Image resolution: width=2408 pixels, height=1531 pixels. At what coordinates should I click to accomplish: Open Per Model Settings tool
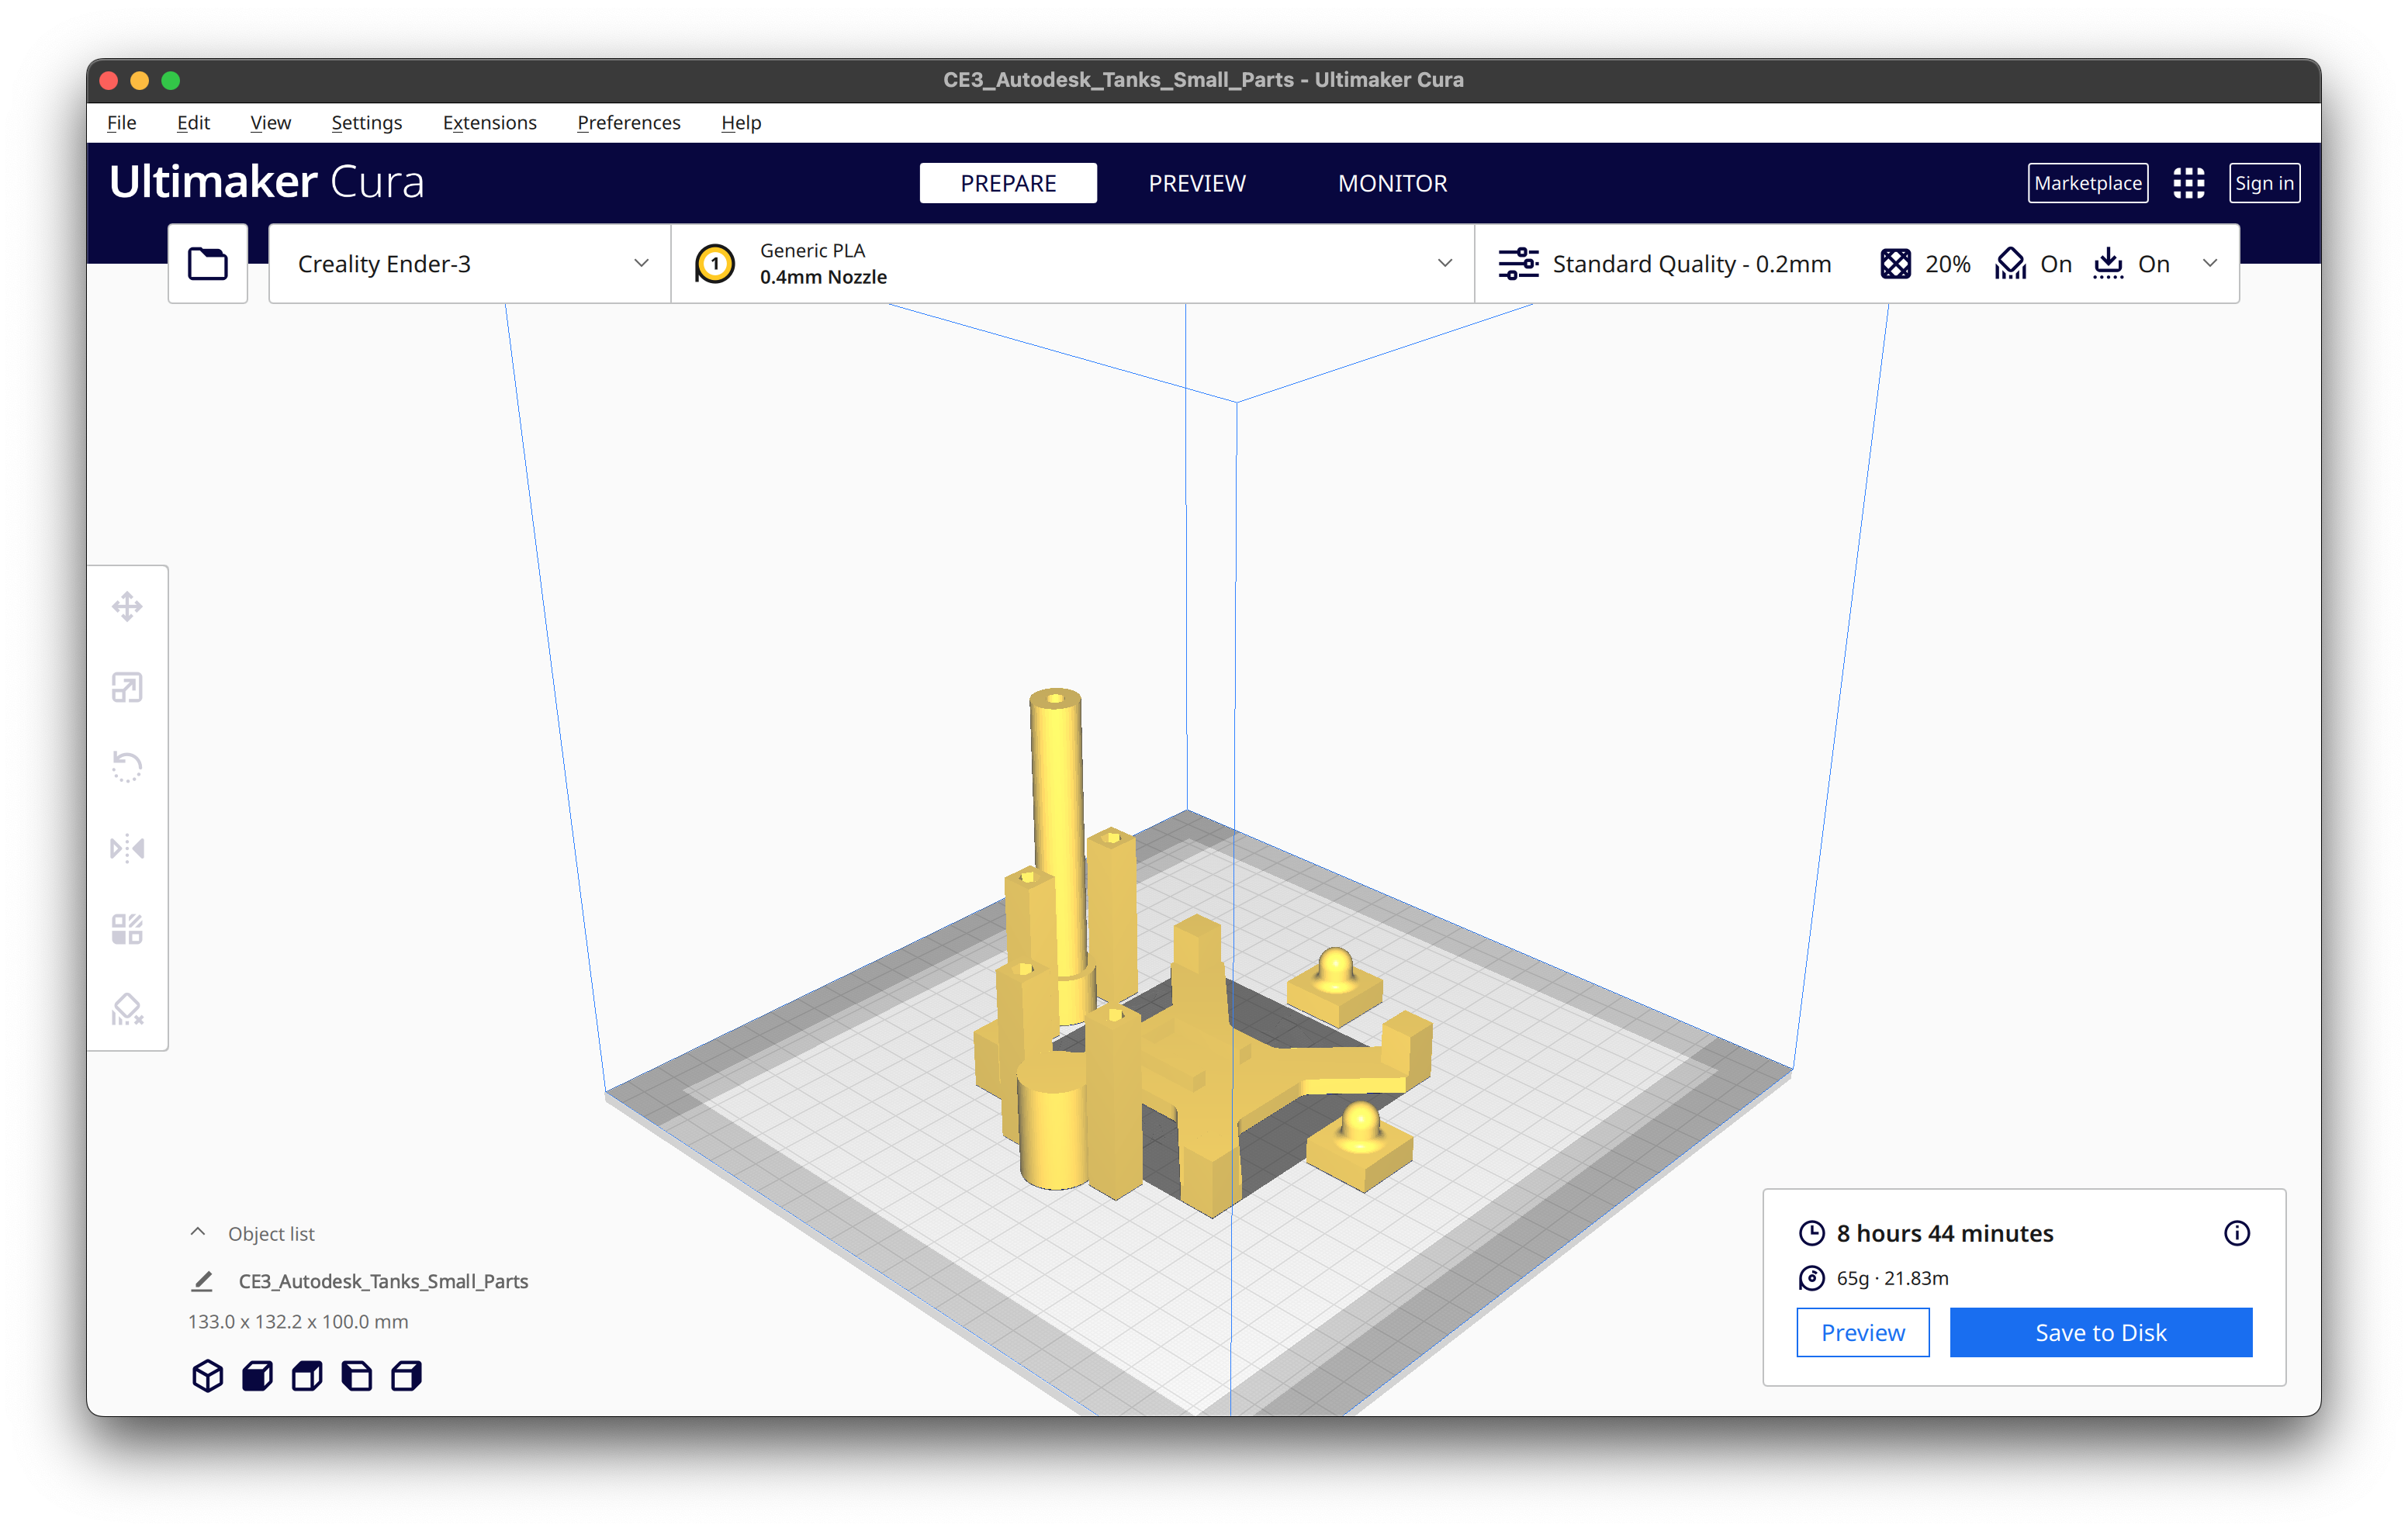point(127,929)
